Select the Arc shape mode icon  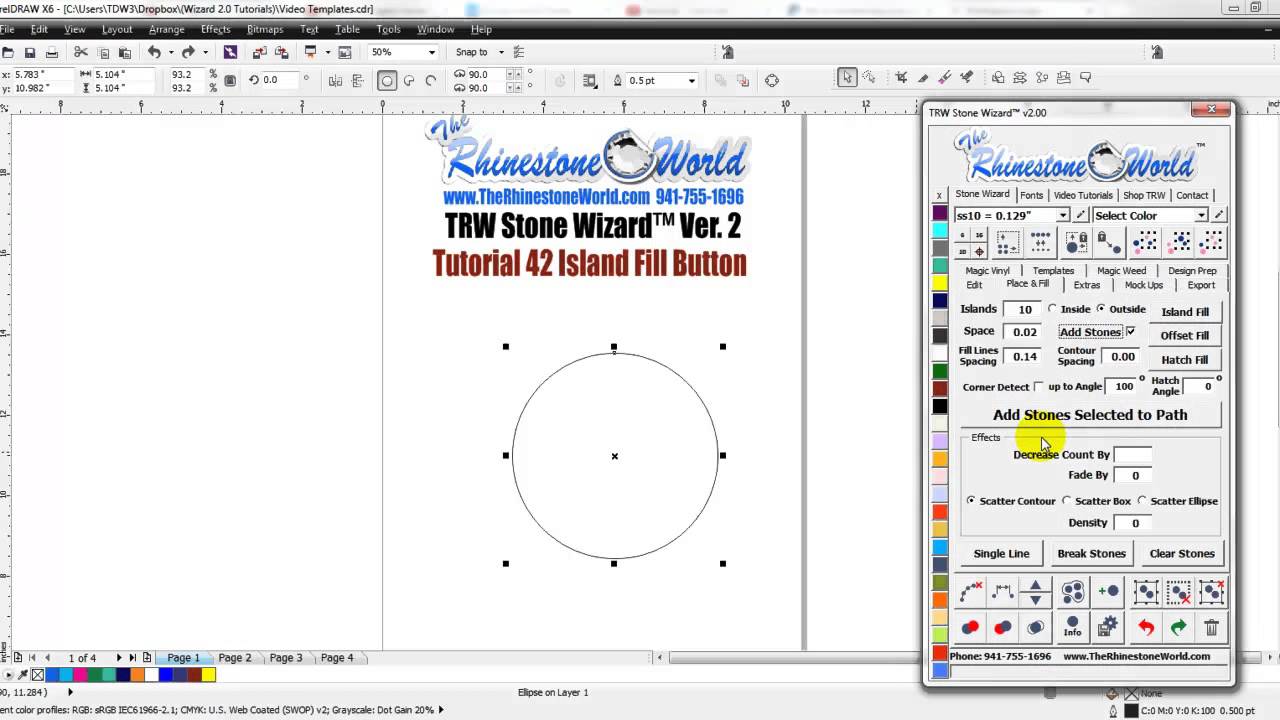click(x=431, y=81)
